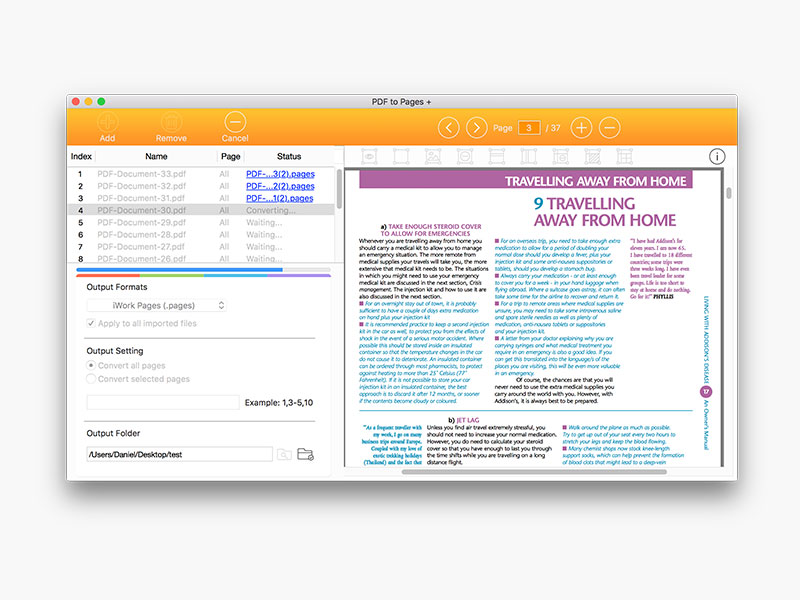Select the PDF-Document-26.pdf row
800x600 pixels.
pos(202,258)
